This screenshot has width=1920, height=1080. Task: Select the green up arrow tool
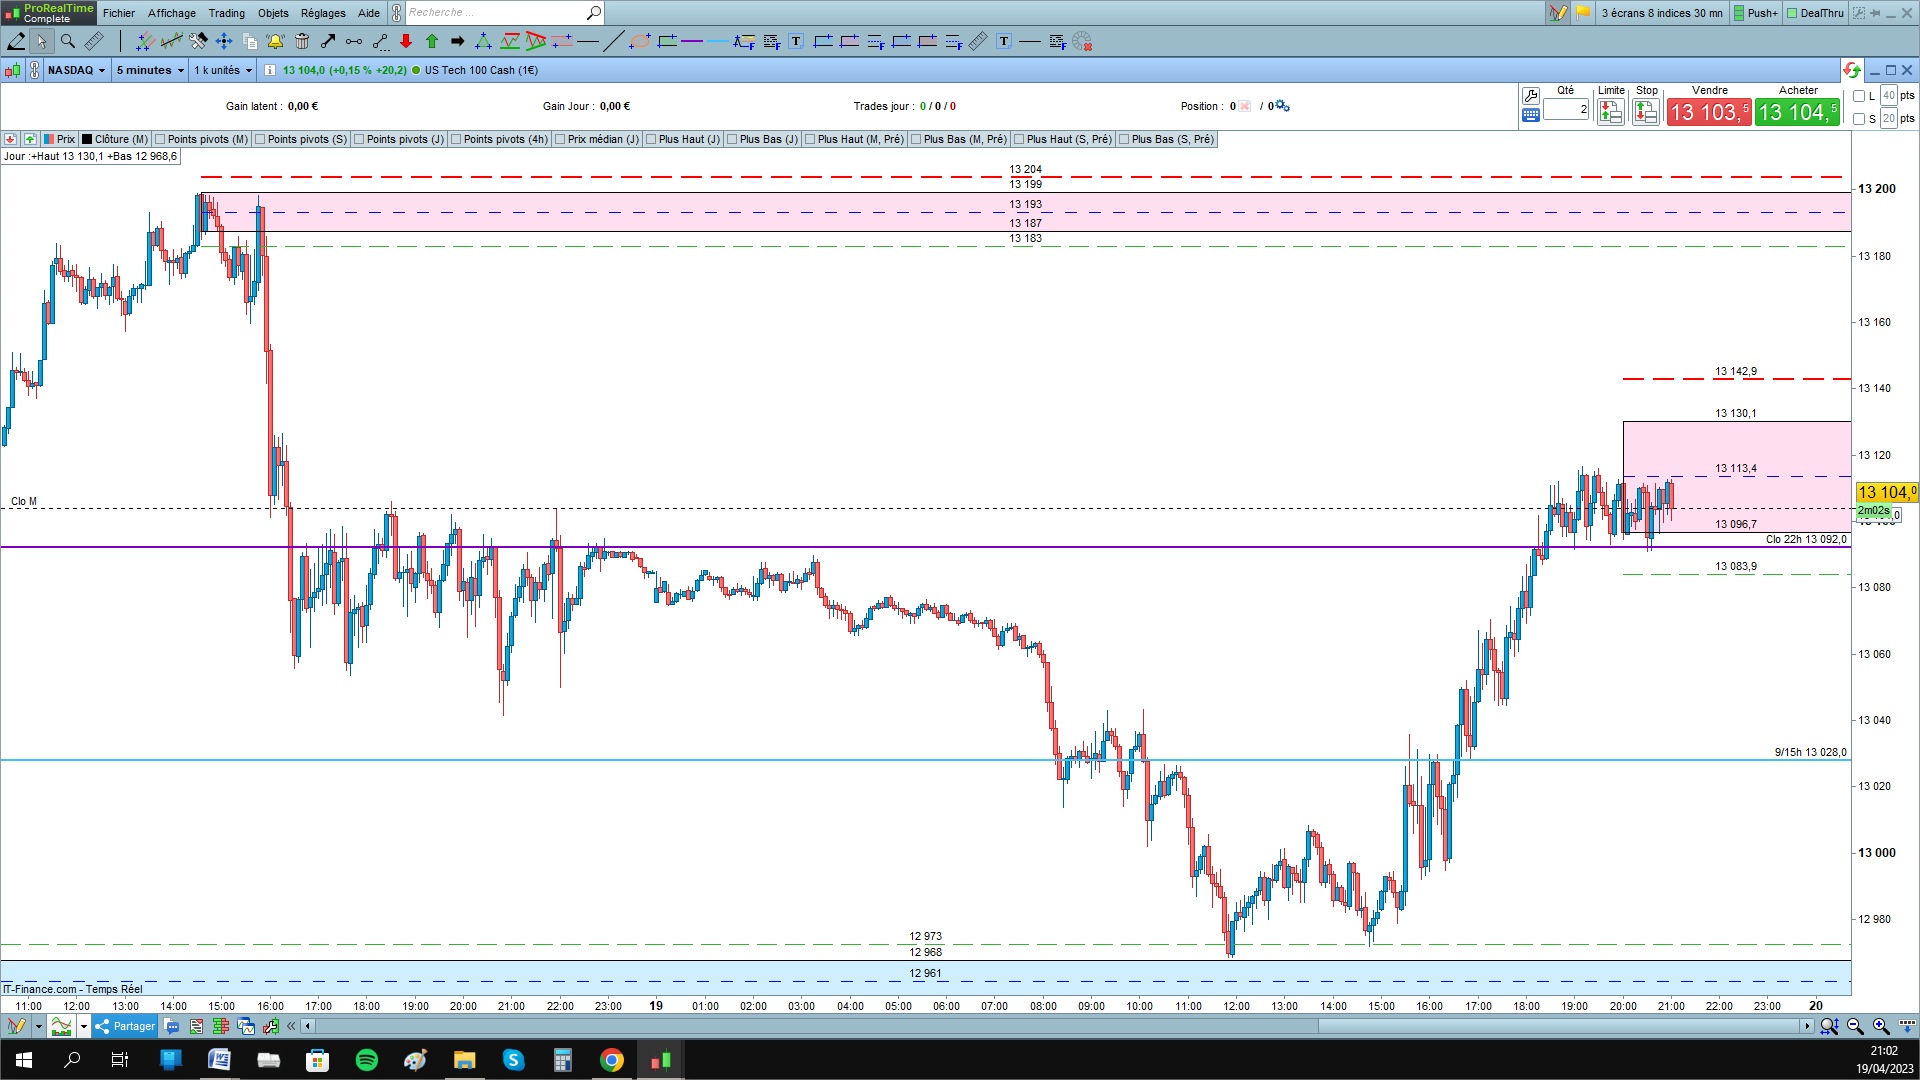pyautogui.click(x=432, y=41)
